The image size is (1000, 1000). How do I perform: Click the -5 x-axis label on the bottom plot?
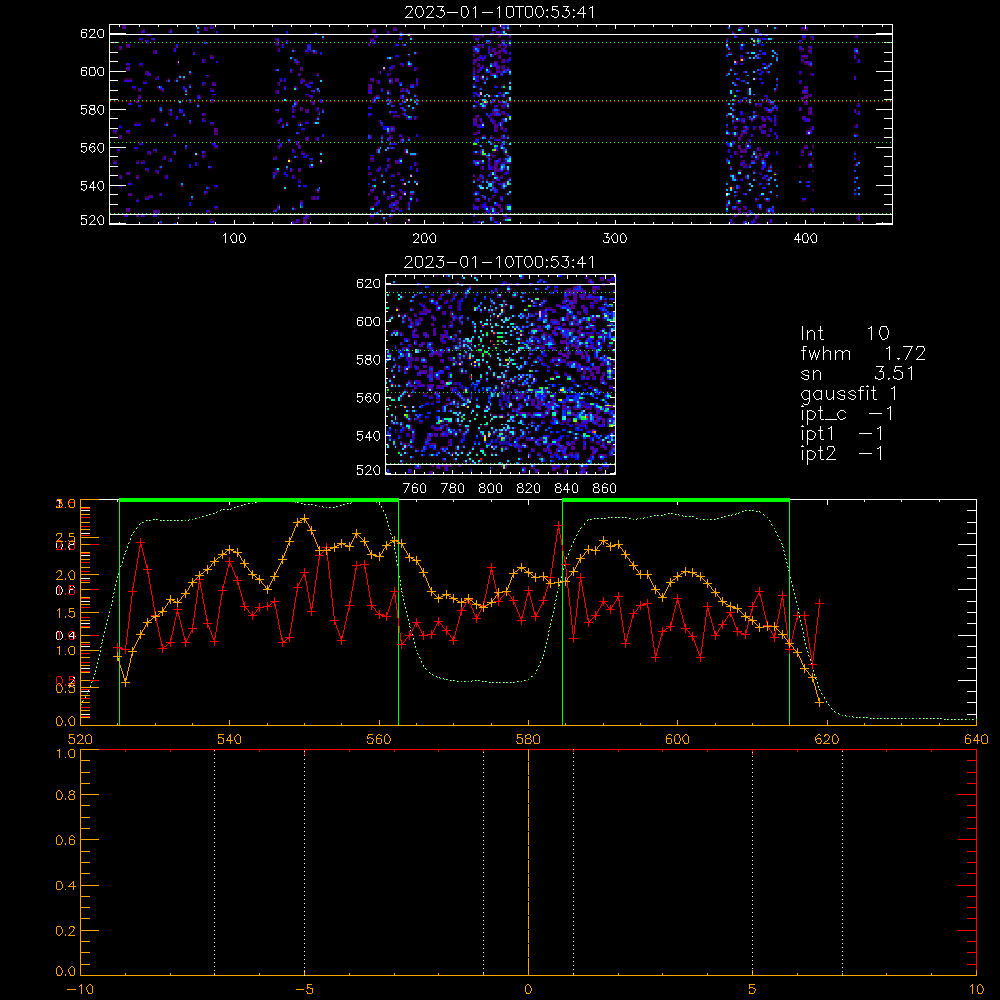304,990
